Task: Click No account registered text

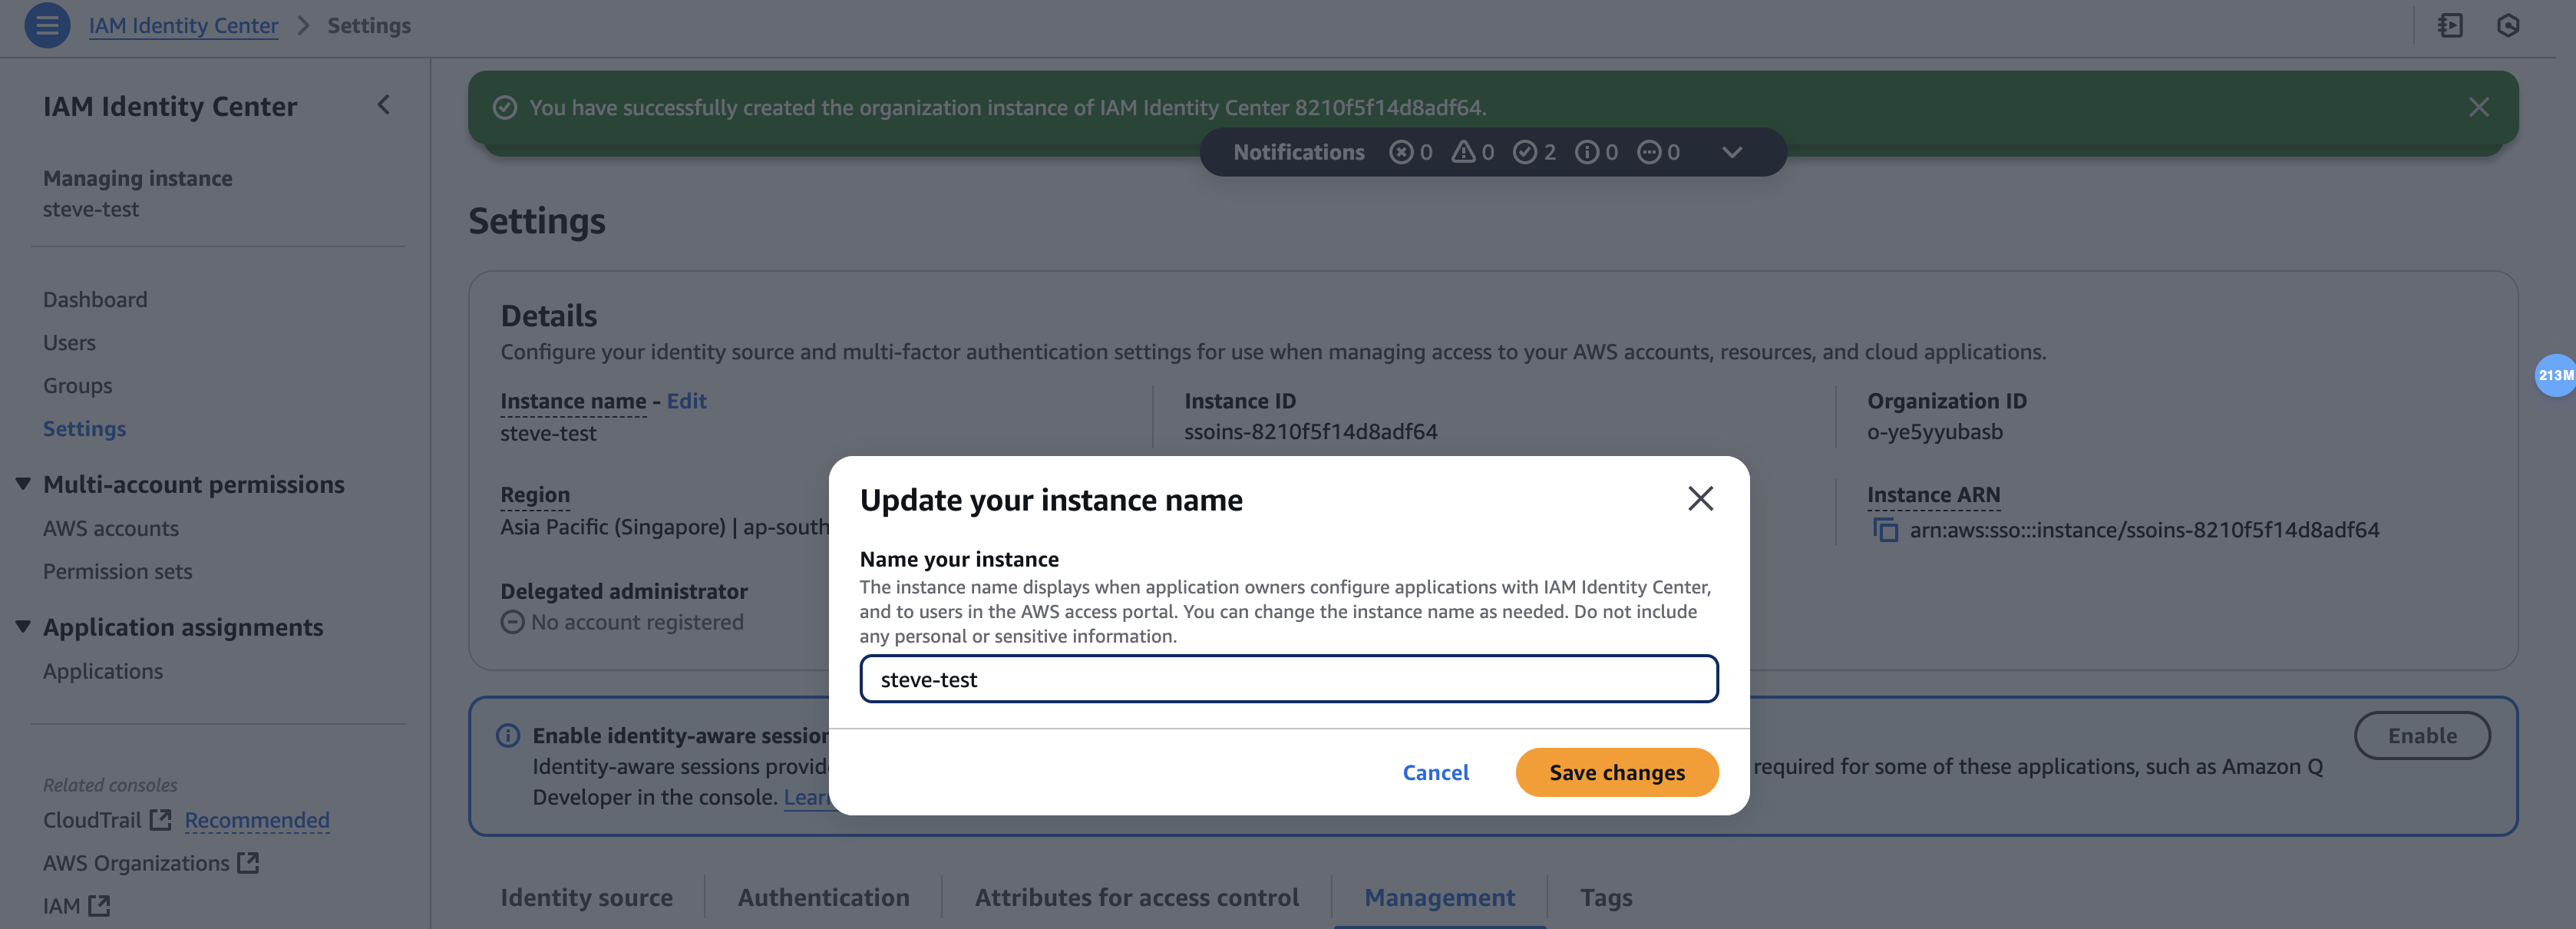Action: pos(637,623)
